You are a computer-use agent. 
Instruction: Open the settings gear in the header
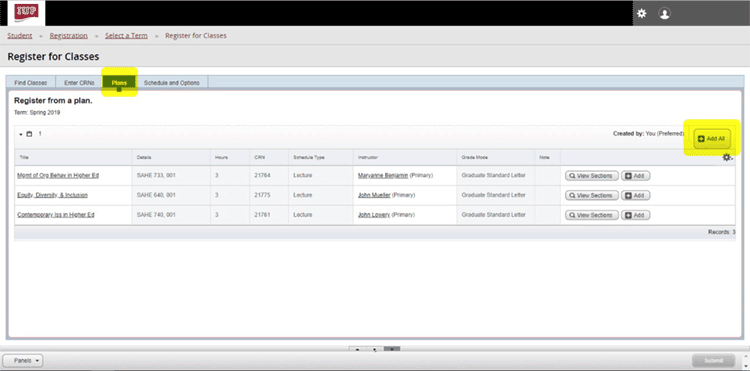642,13
